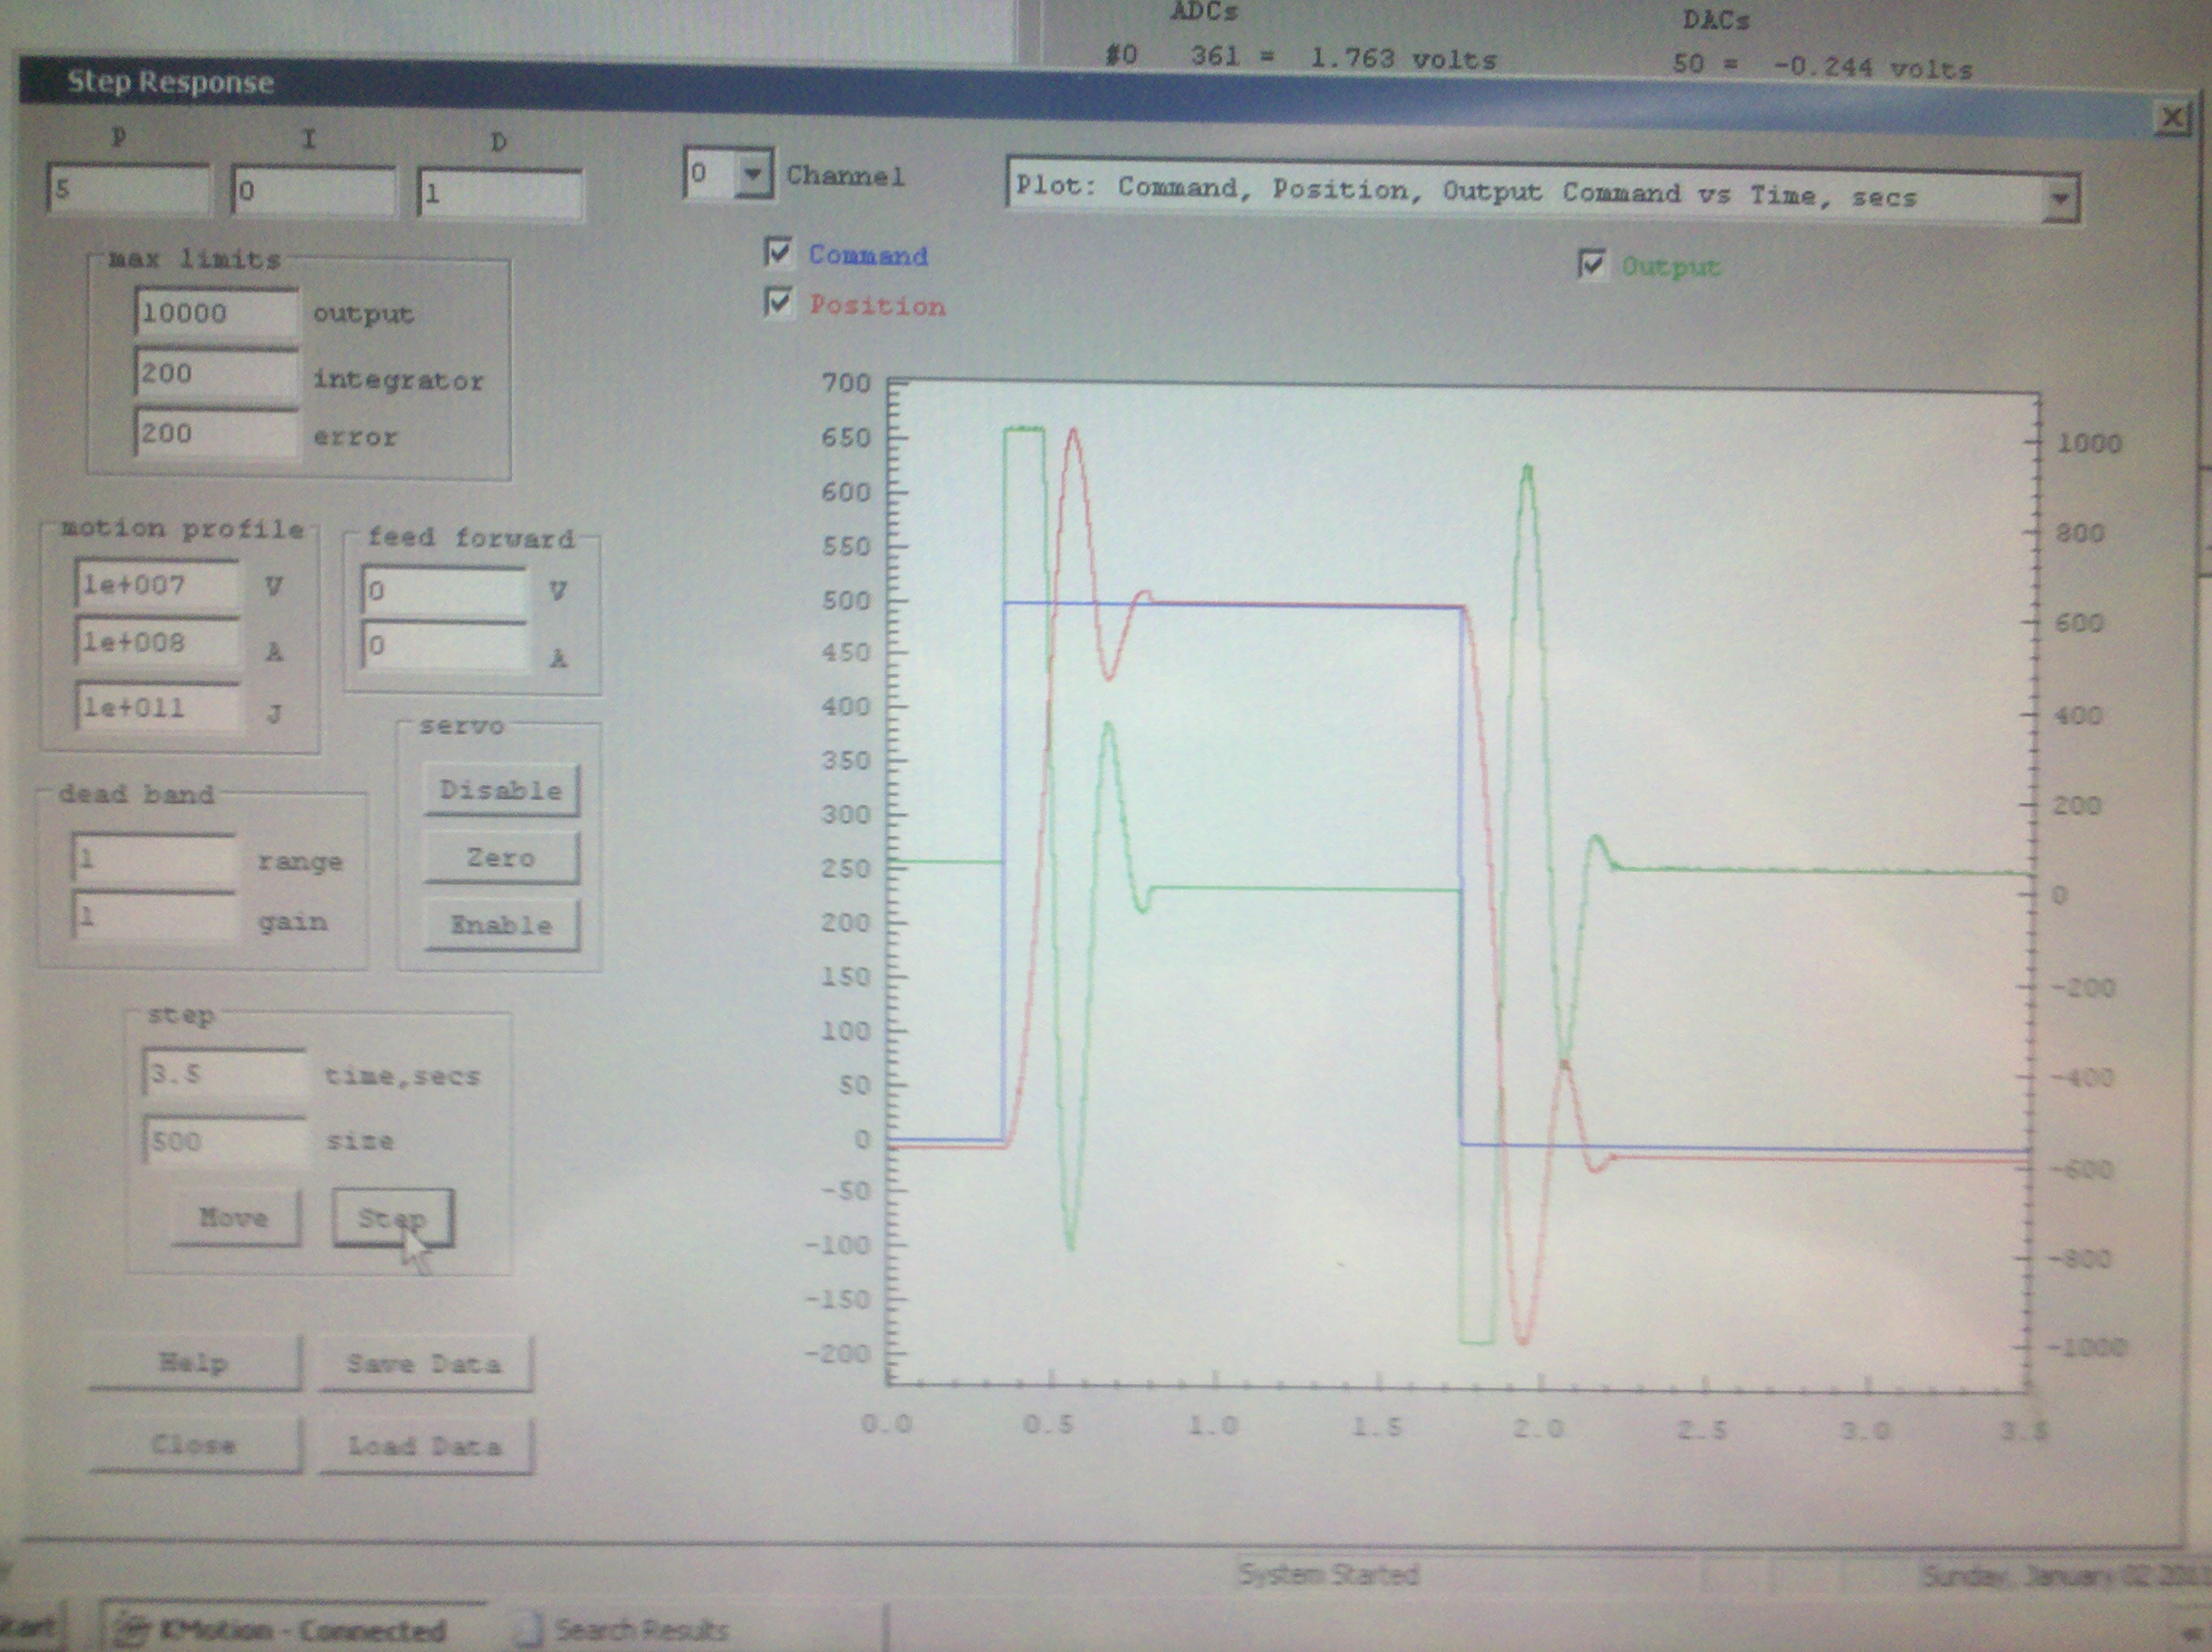Screen dimensions: 2212x1652
Task: Click the Enable servo button
Action: click(501, 924)
